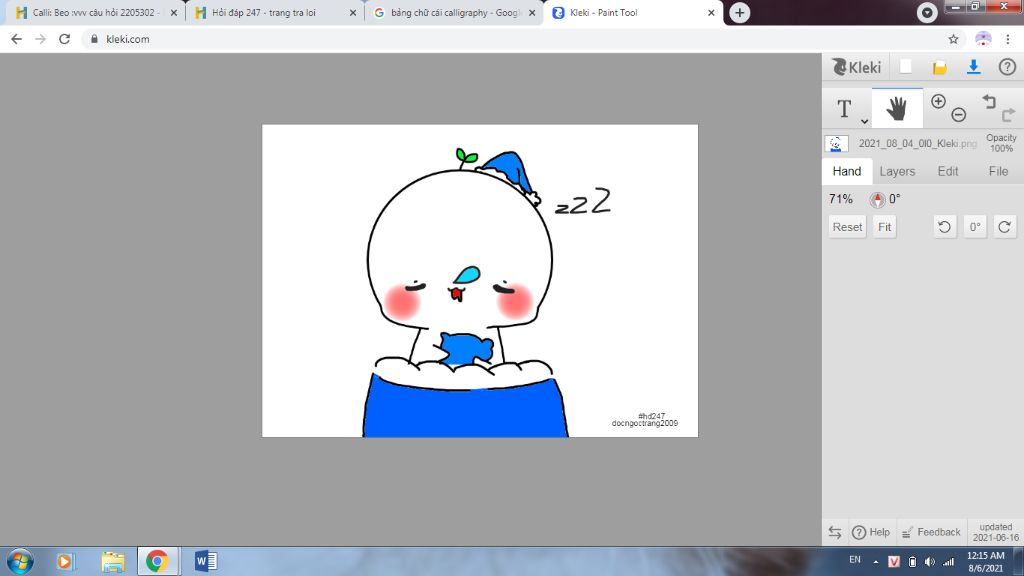Click the Chrome taskbar icon

[157, 561]
